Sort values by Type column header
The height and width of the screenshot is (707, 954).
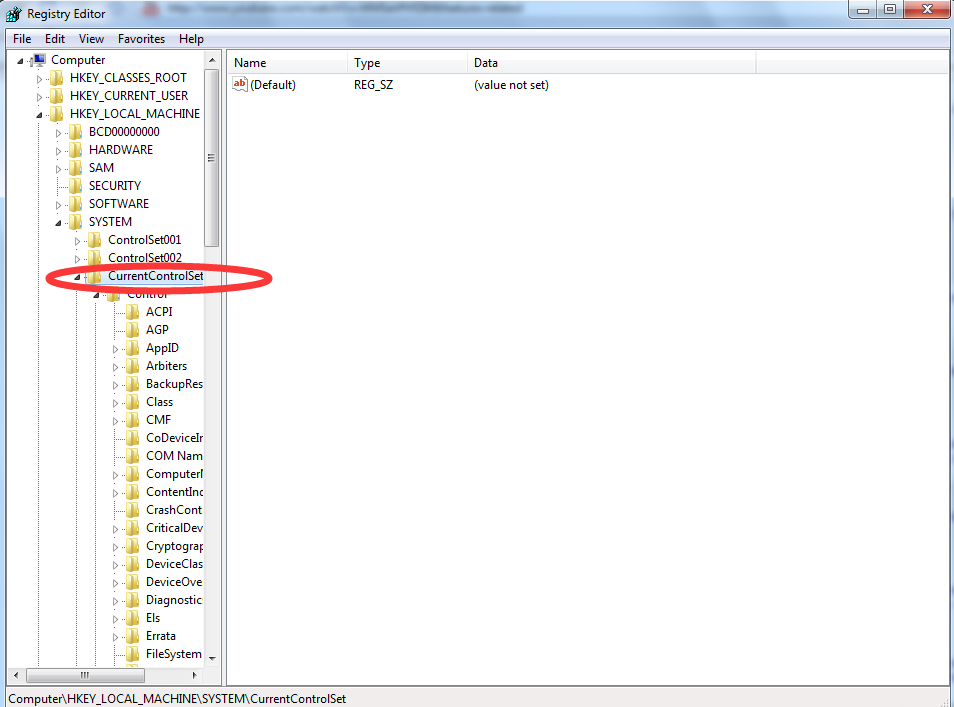click(x=408, y=63)
